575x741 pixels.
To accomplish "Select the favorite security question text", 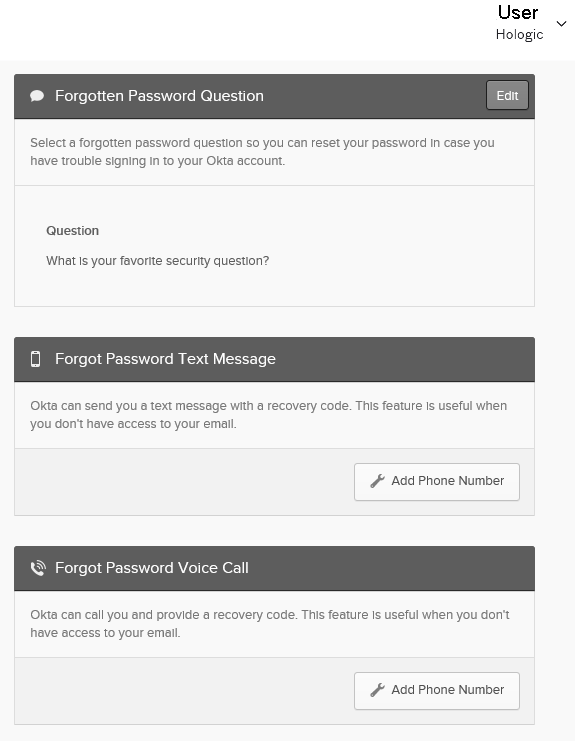I will coord(157,261).
